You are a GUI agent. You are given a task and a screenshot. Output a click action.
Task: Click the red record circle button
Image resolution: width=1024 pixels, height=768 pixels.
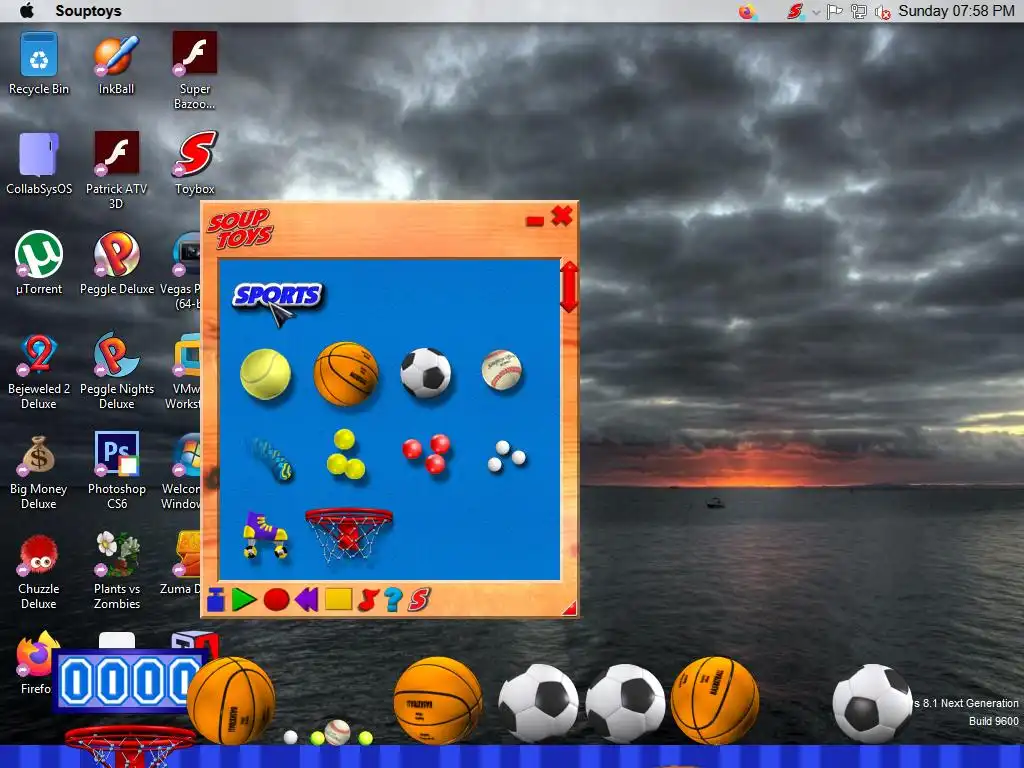click(276, 600)
